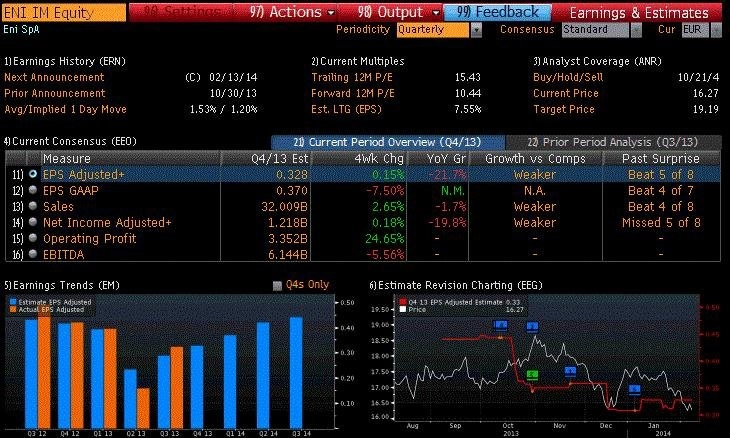Click Trailing 12M P/E value 15.43
The image size is (730, 438).
(x=468, y=77)
